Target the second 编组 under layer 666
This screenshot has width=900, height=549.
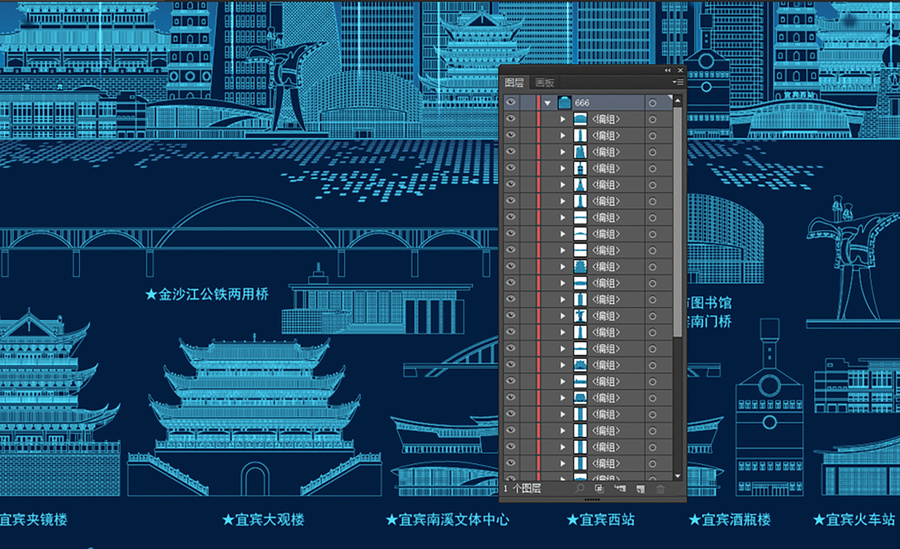(x=653, y=136)
